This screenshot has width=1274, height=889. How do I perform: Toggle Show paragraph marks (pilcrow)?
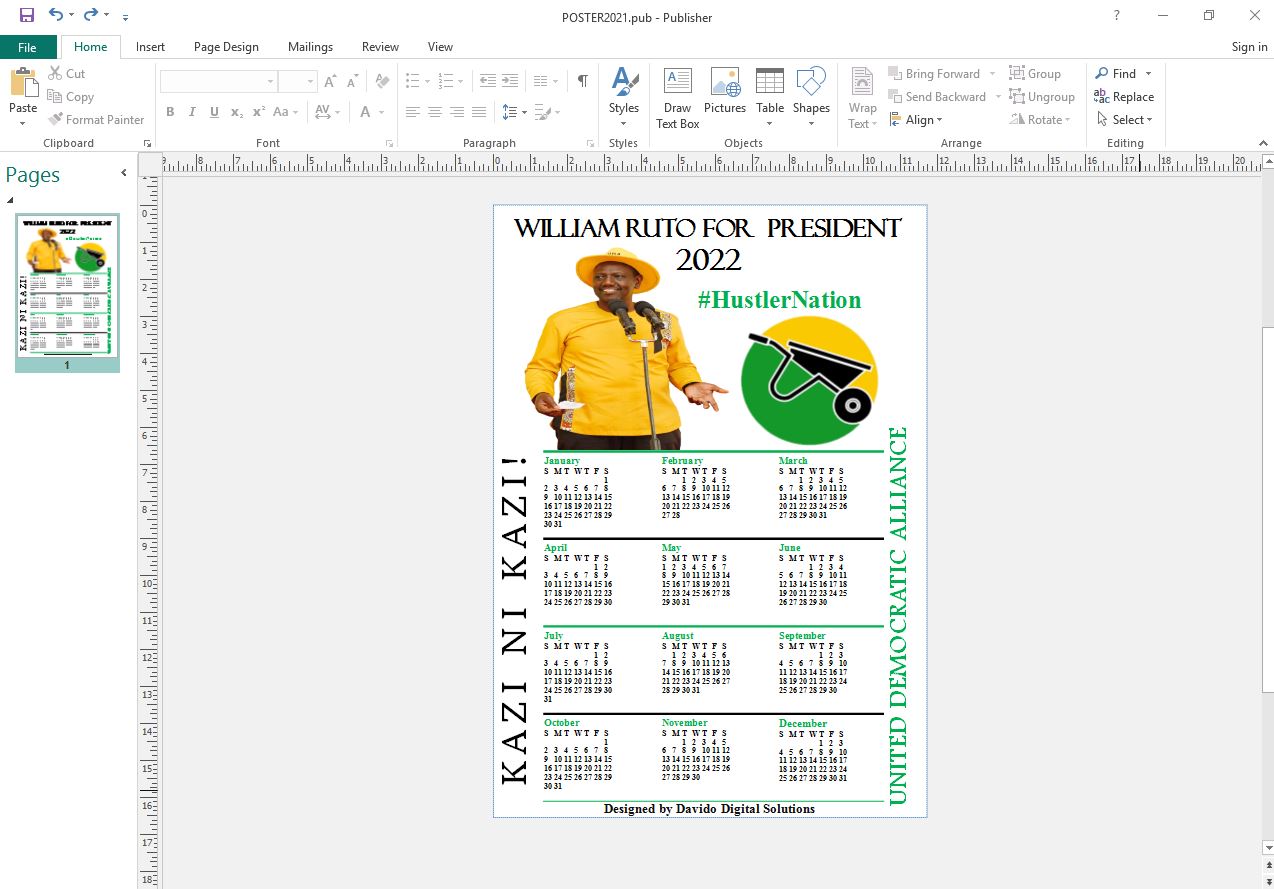coord(583,81)
